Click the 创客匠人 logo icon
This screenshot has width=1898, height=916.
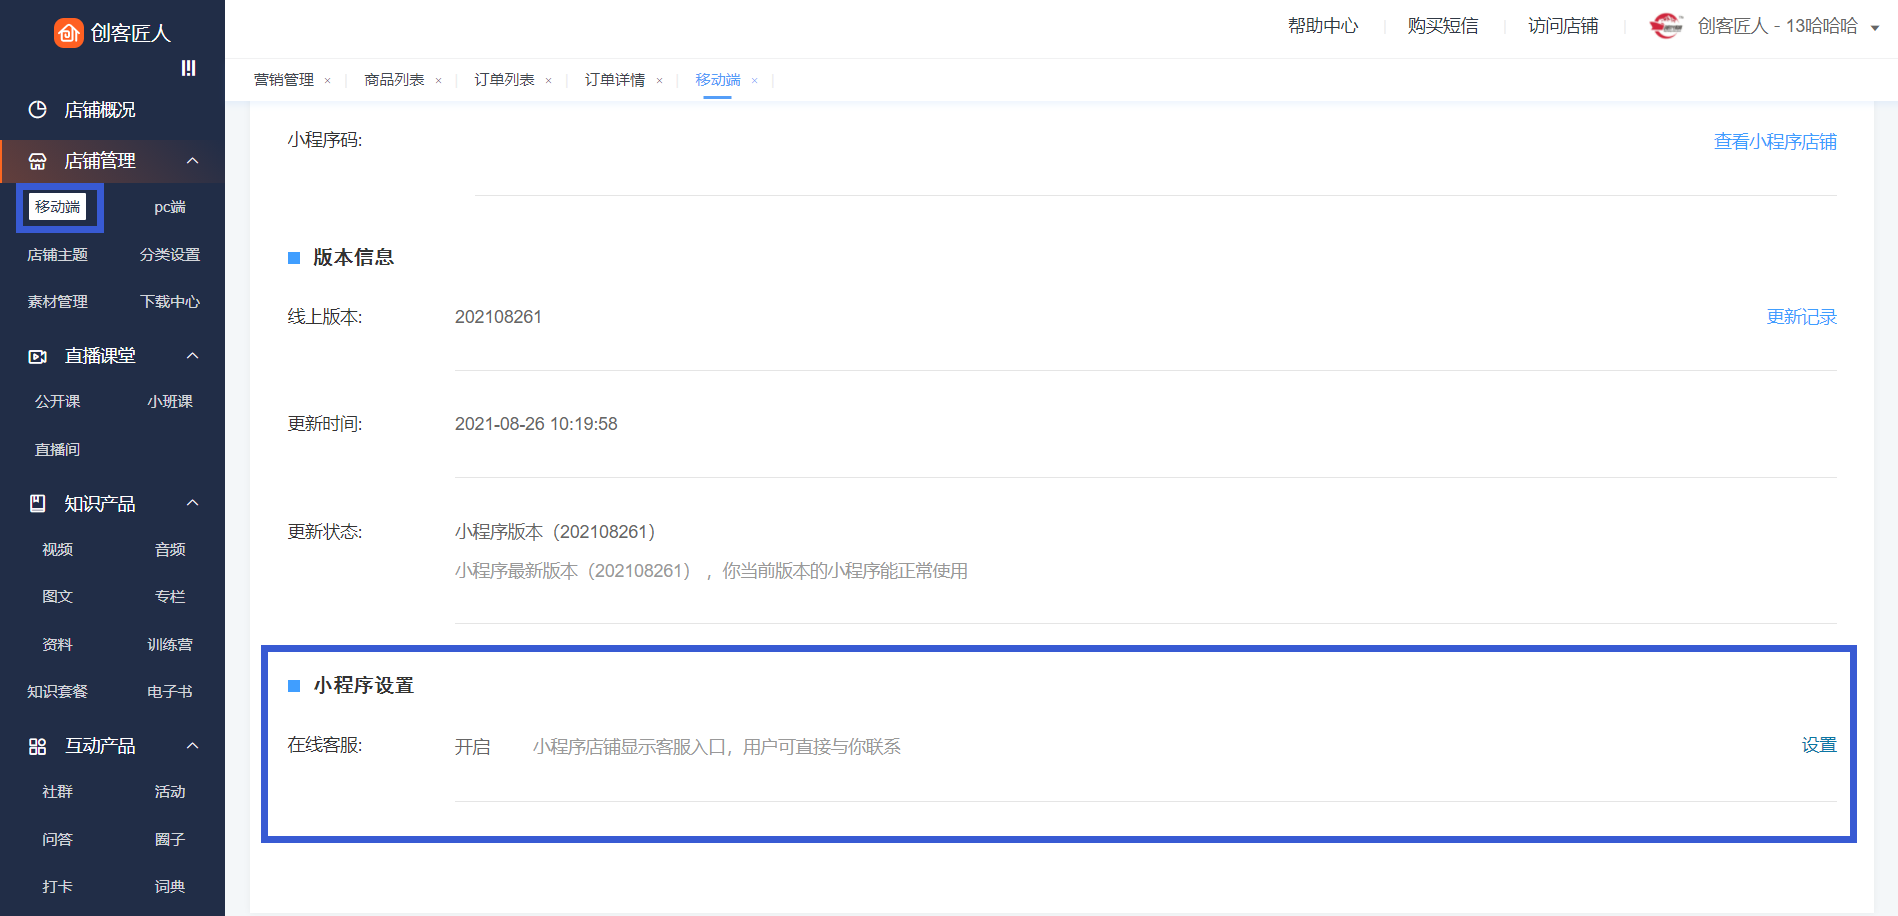pyautogui.click(x=68, y=33)
